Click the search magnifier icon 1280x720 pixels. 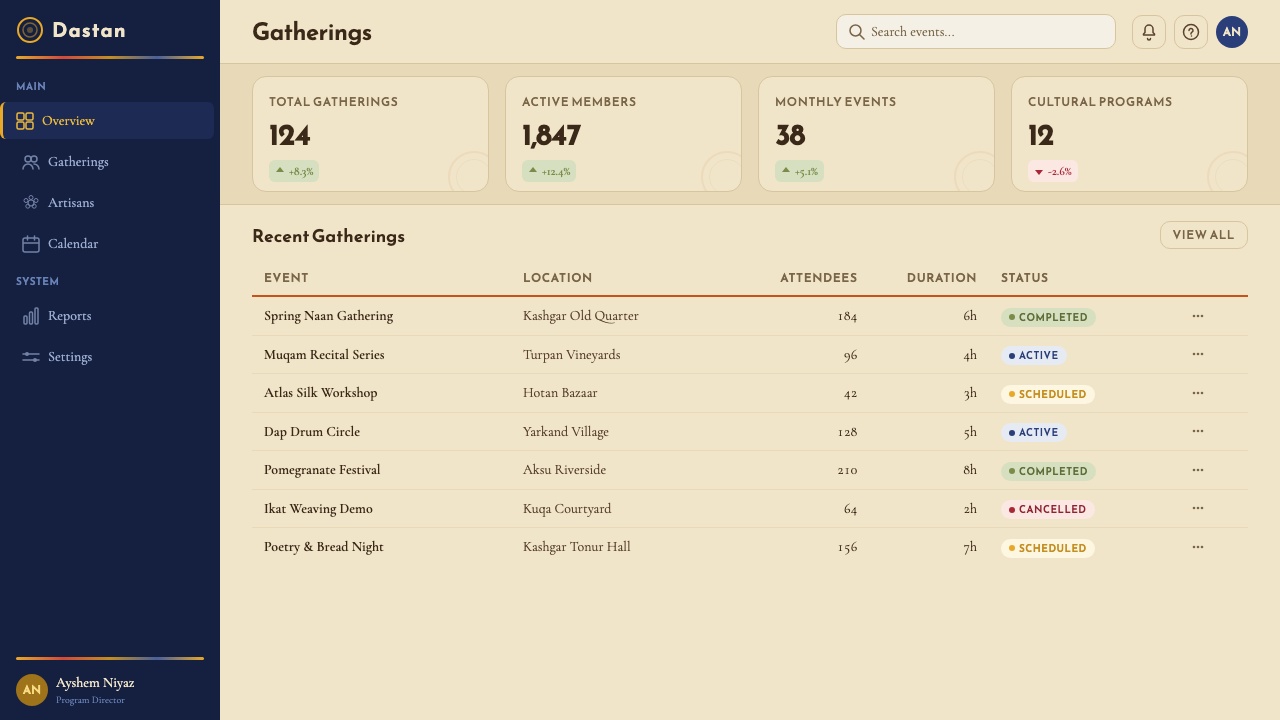pos(856,32)
